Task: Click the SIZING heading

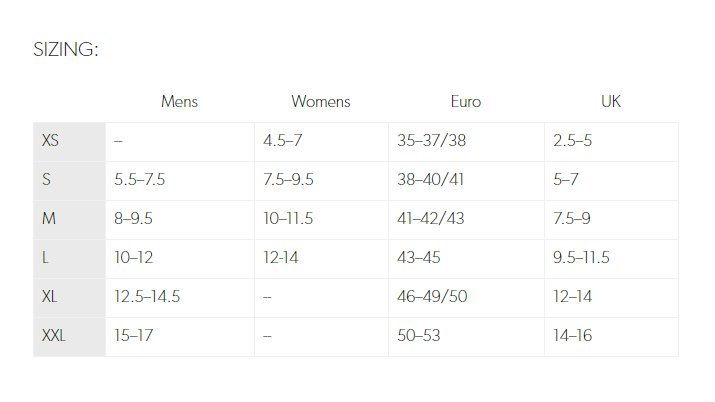Action: pos(66,50)
